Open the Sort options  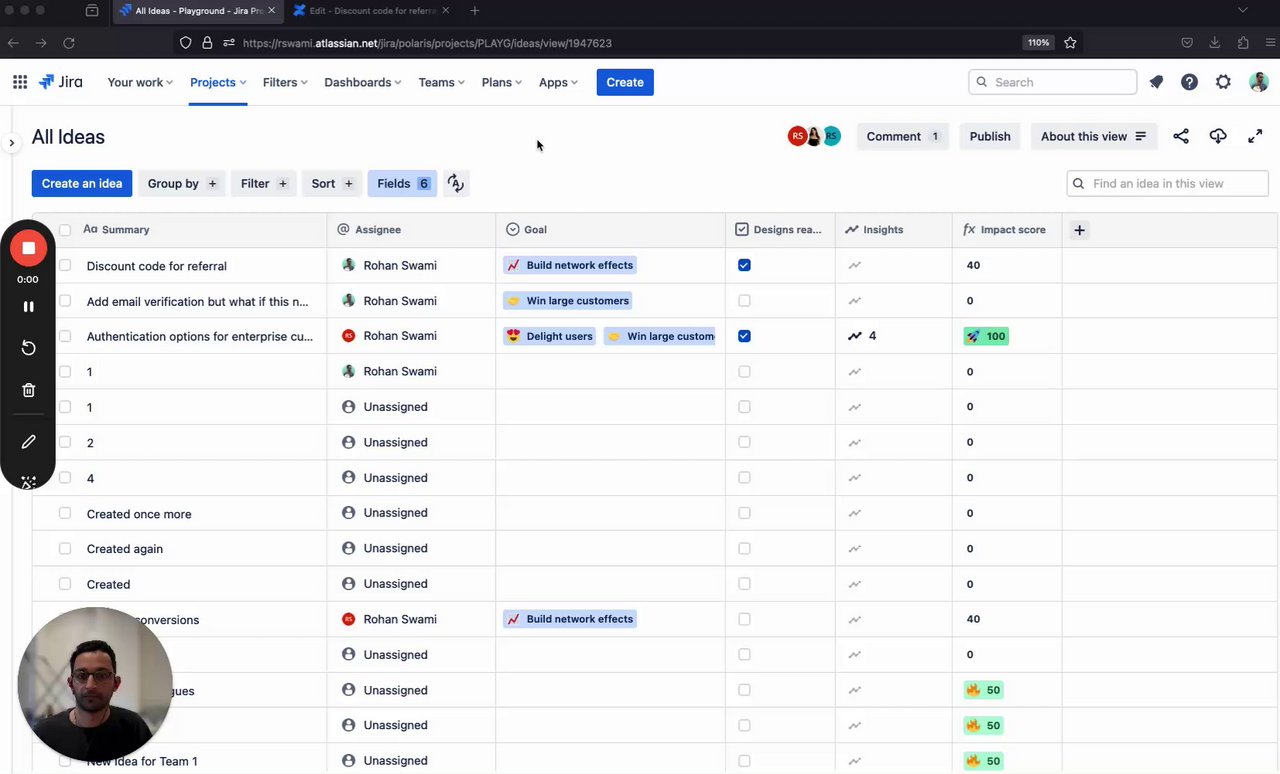(332, 183)
